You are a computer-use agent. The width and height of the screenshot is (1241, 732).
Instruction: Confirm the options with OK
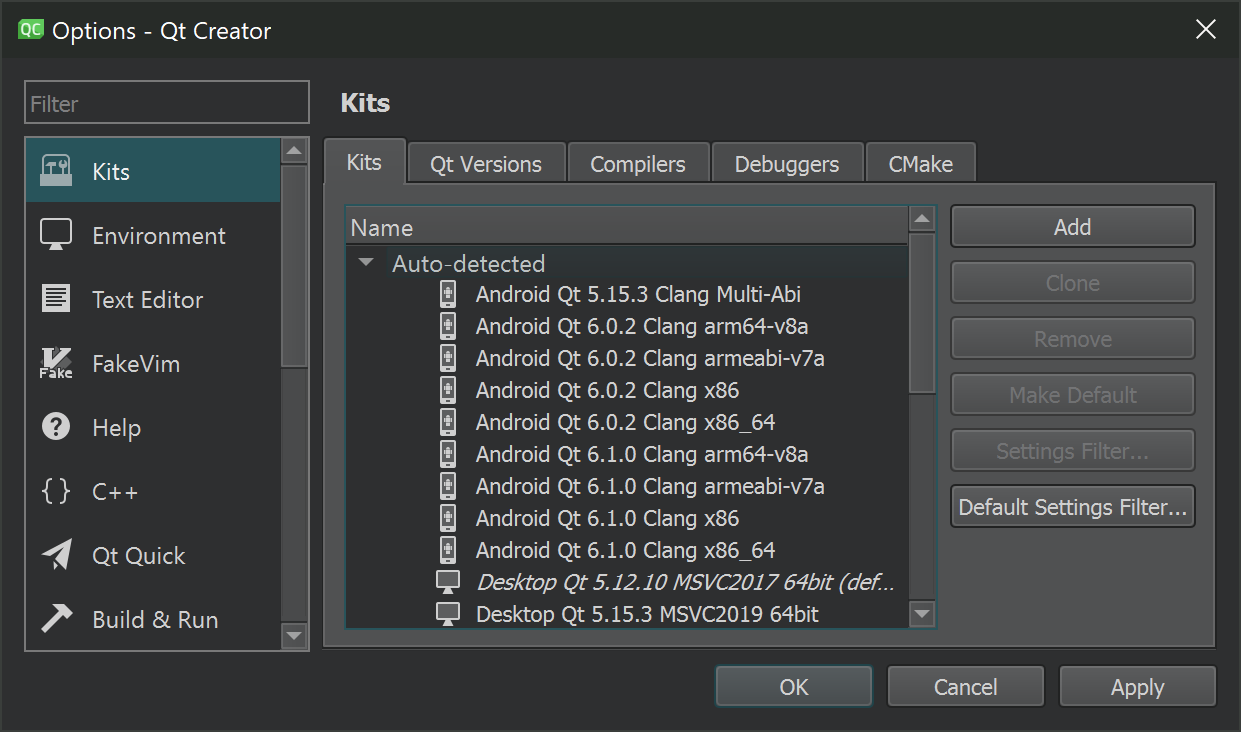[794, 687]
